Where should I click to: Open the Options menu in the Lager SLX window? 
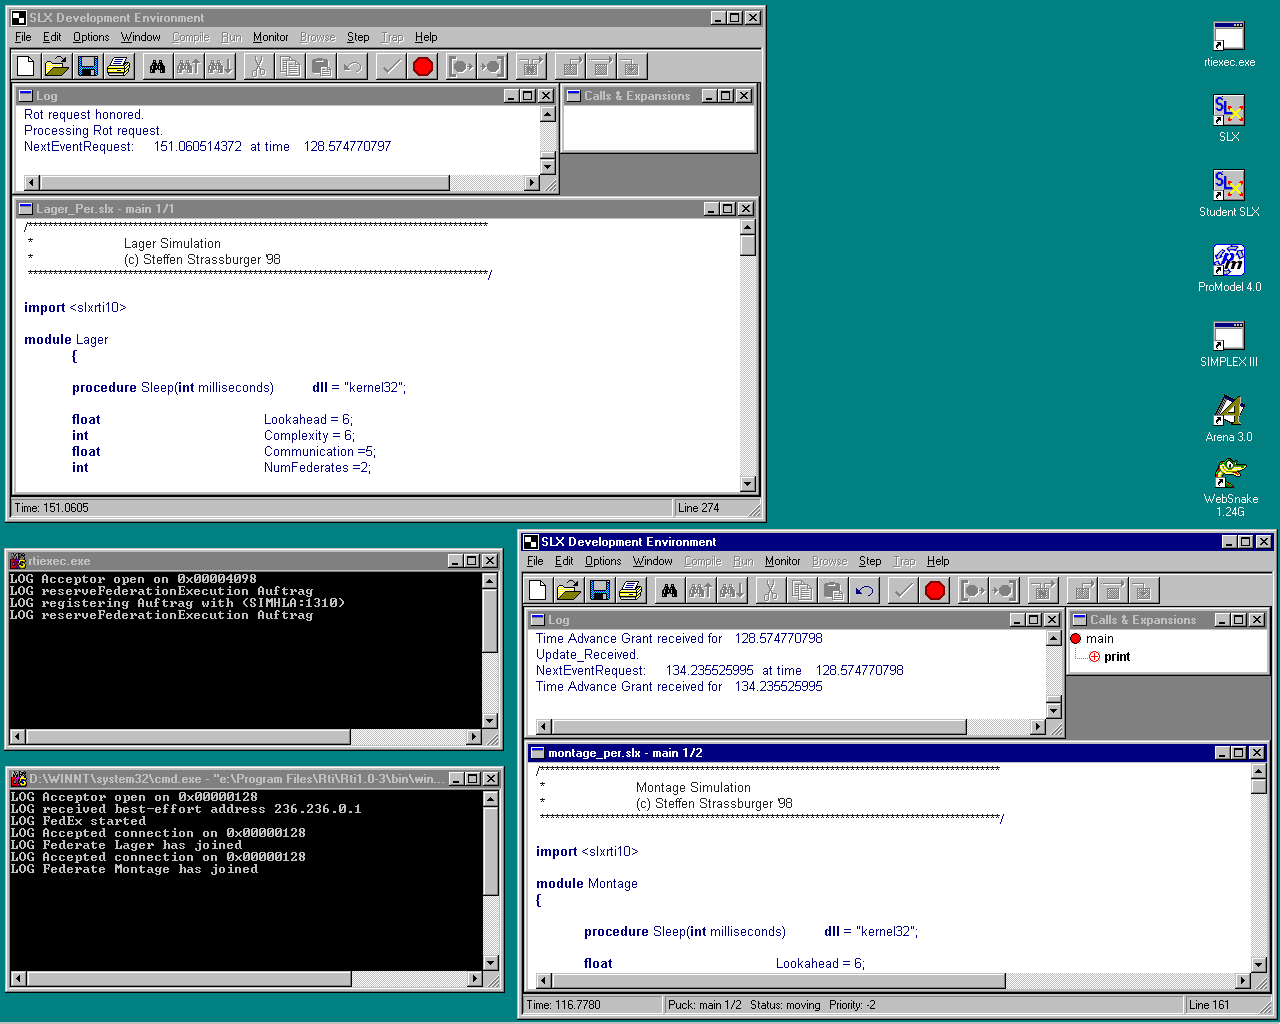[x=91, y=37]
